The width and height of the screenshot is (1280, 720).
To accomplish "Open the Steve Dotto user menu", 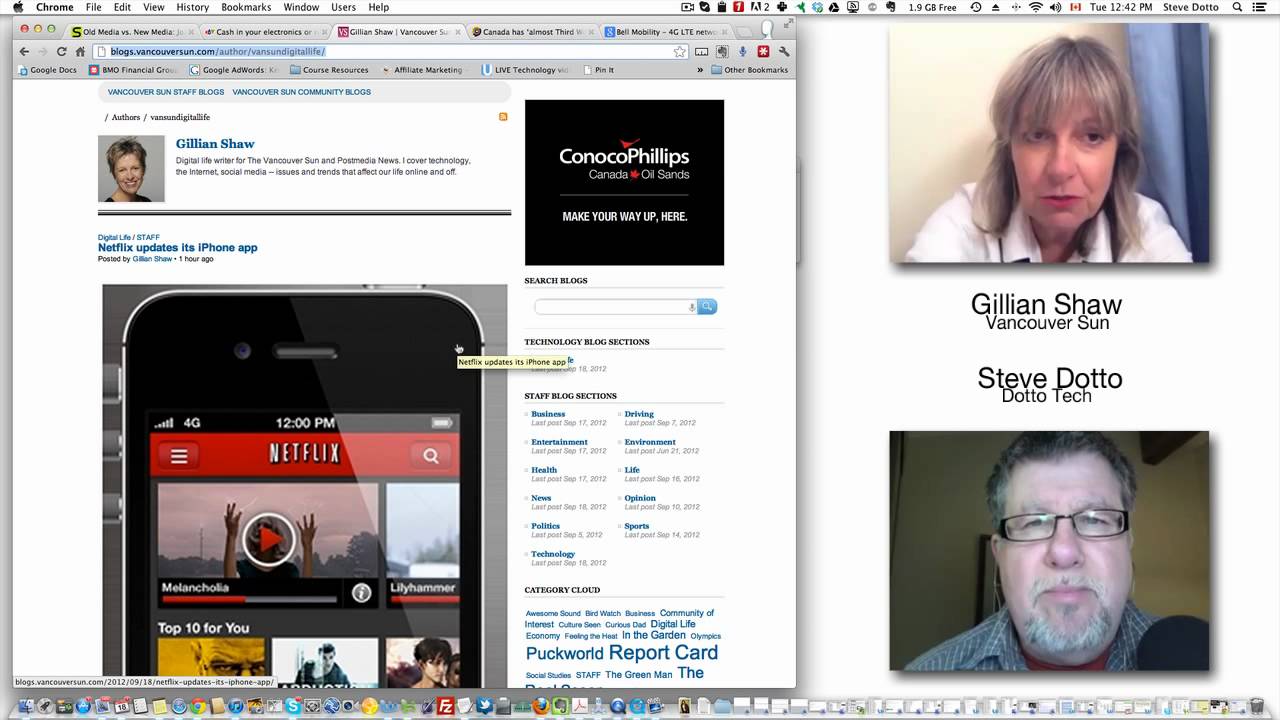I will point(1189,7).
